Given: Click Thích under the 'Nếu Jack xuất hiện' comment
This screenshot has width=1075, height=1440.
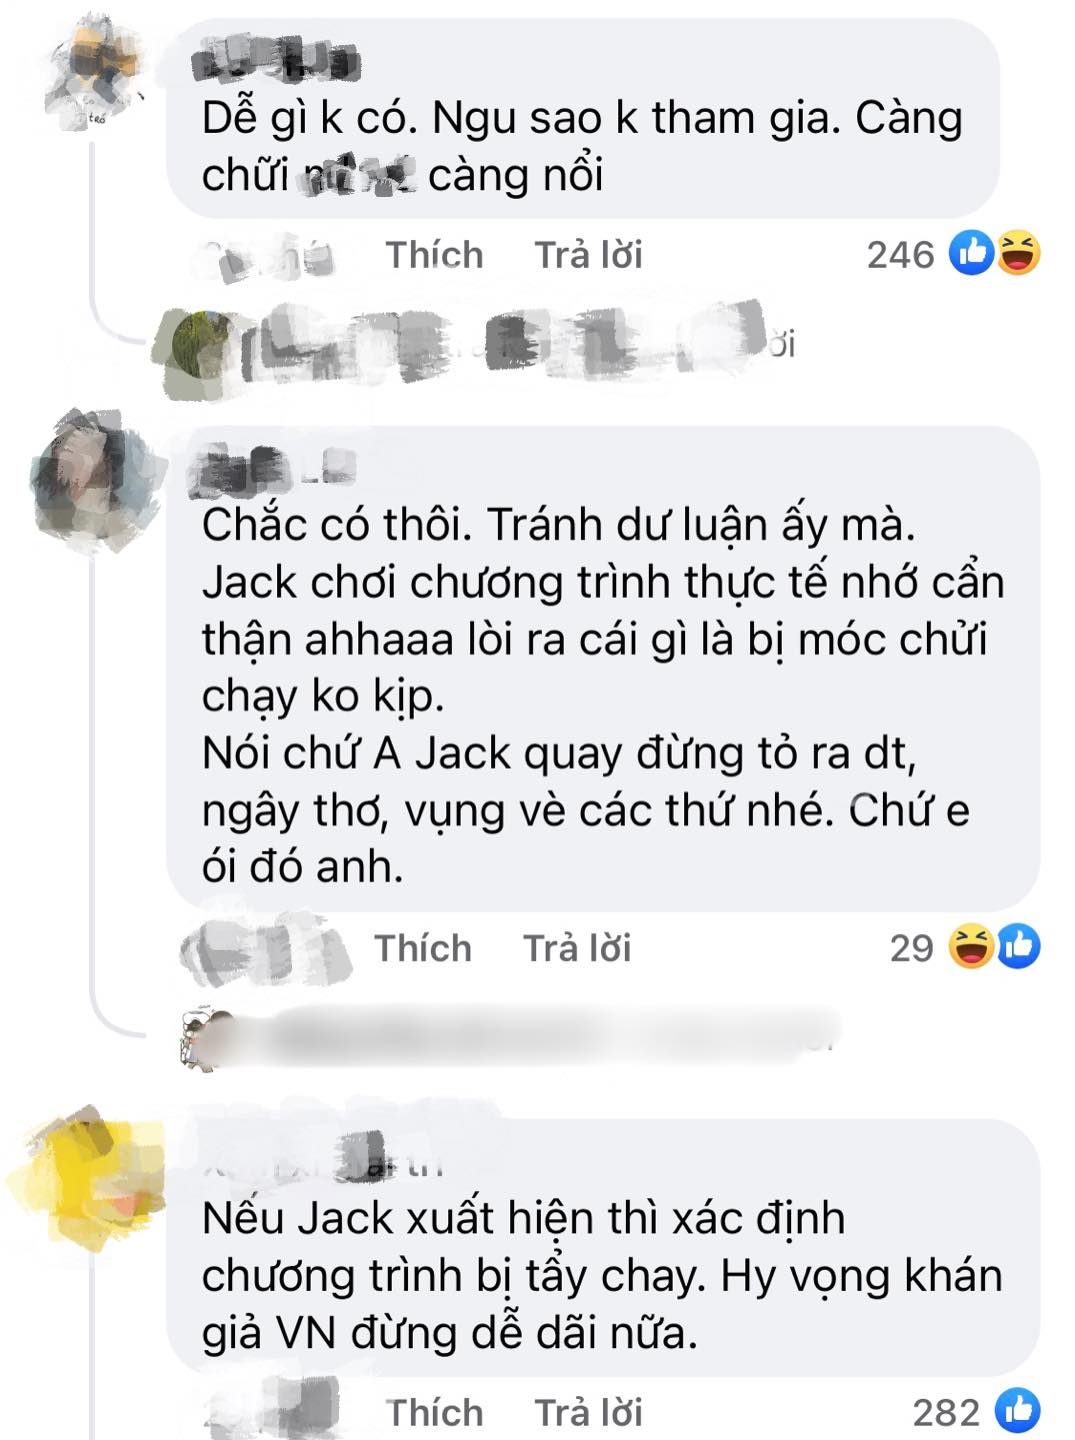Looking at the screenshot, I should pos(434,1412).
